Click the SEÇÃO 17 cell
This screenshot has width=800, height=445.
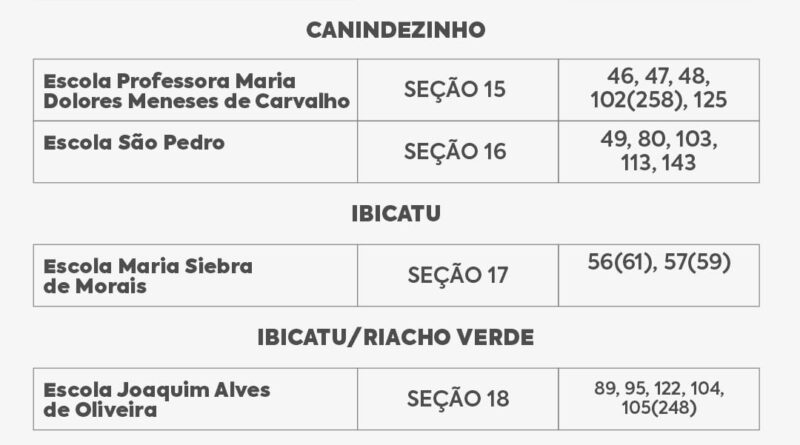pyautogui.click(x=458, y=275)
